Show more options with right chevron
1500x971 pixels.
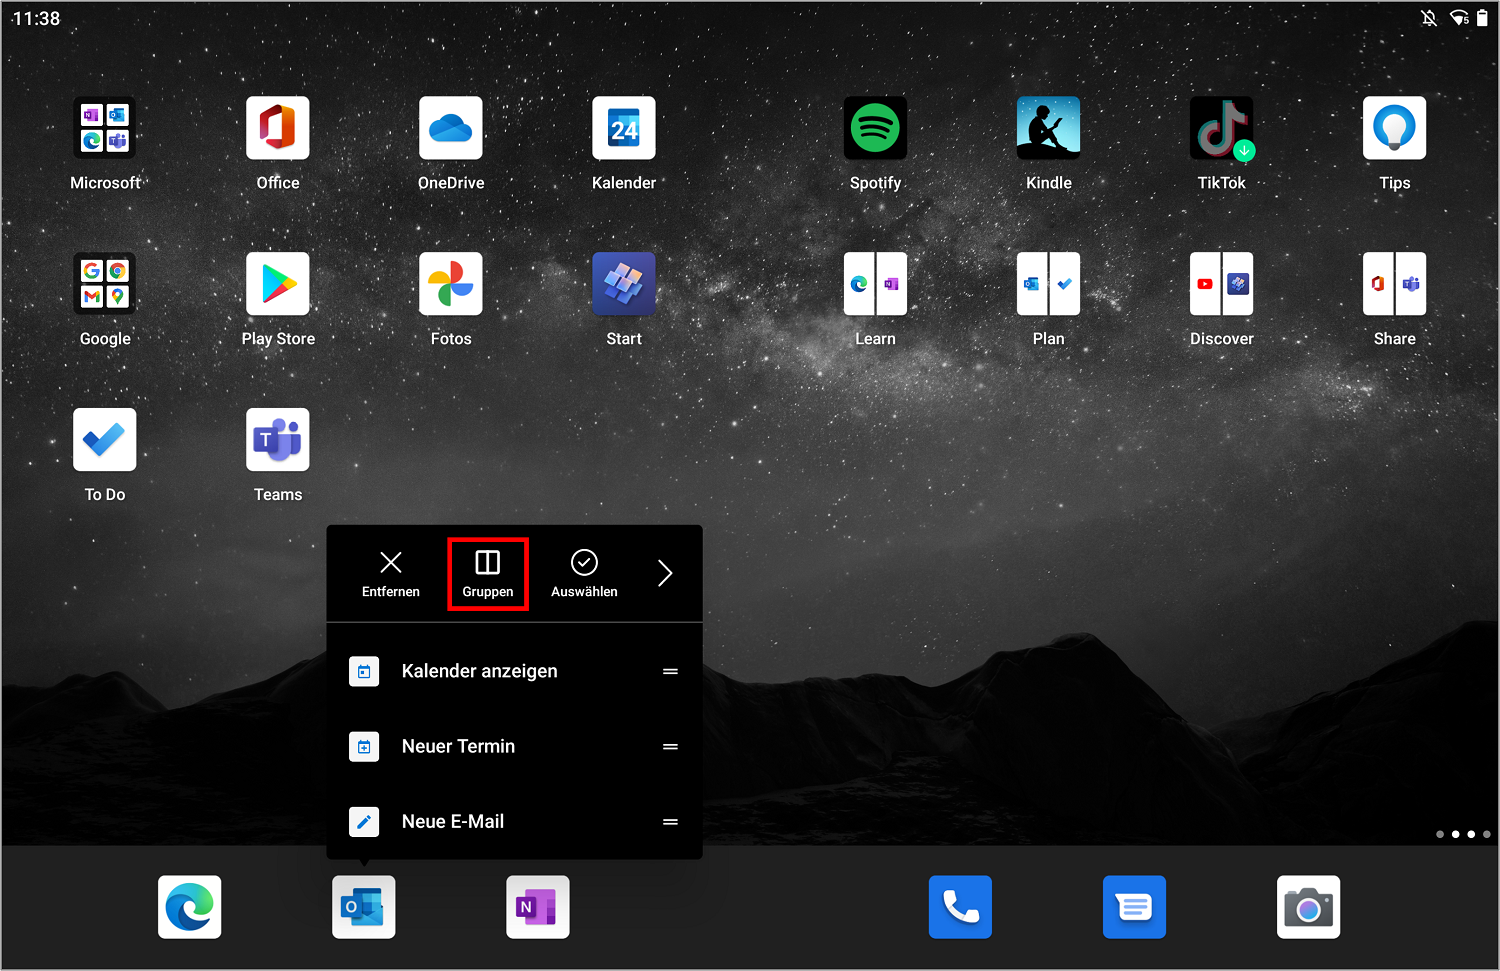coord(665,573)
